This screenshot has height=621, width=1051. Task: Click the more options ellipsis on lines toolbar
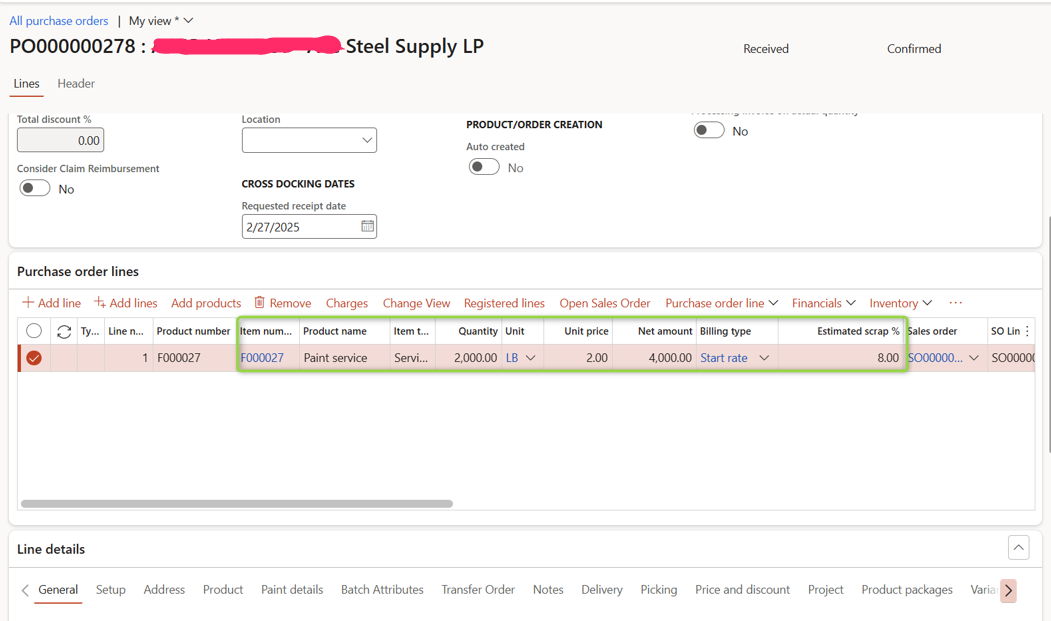[955, 303]
